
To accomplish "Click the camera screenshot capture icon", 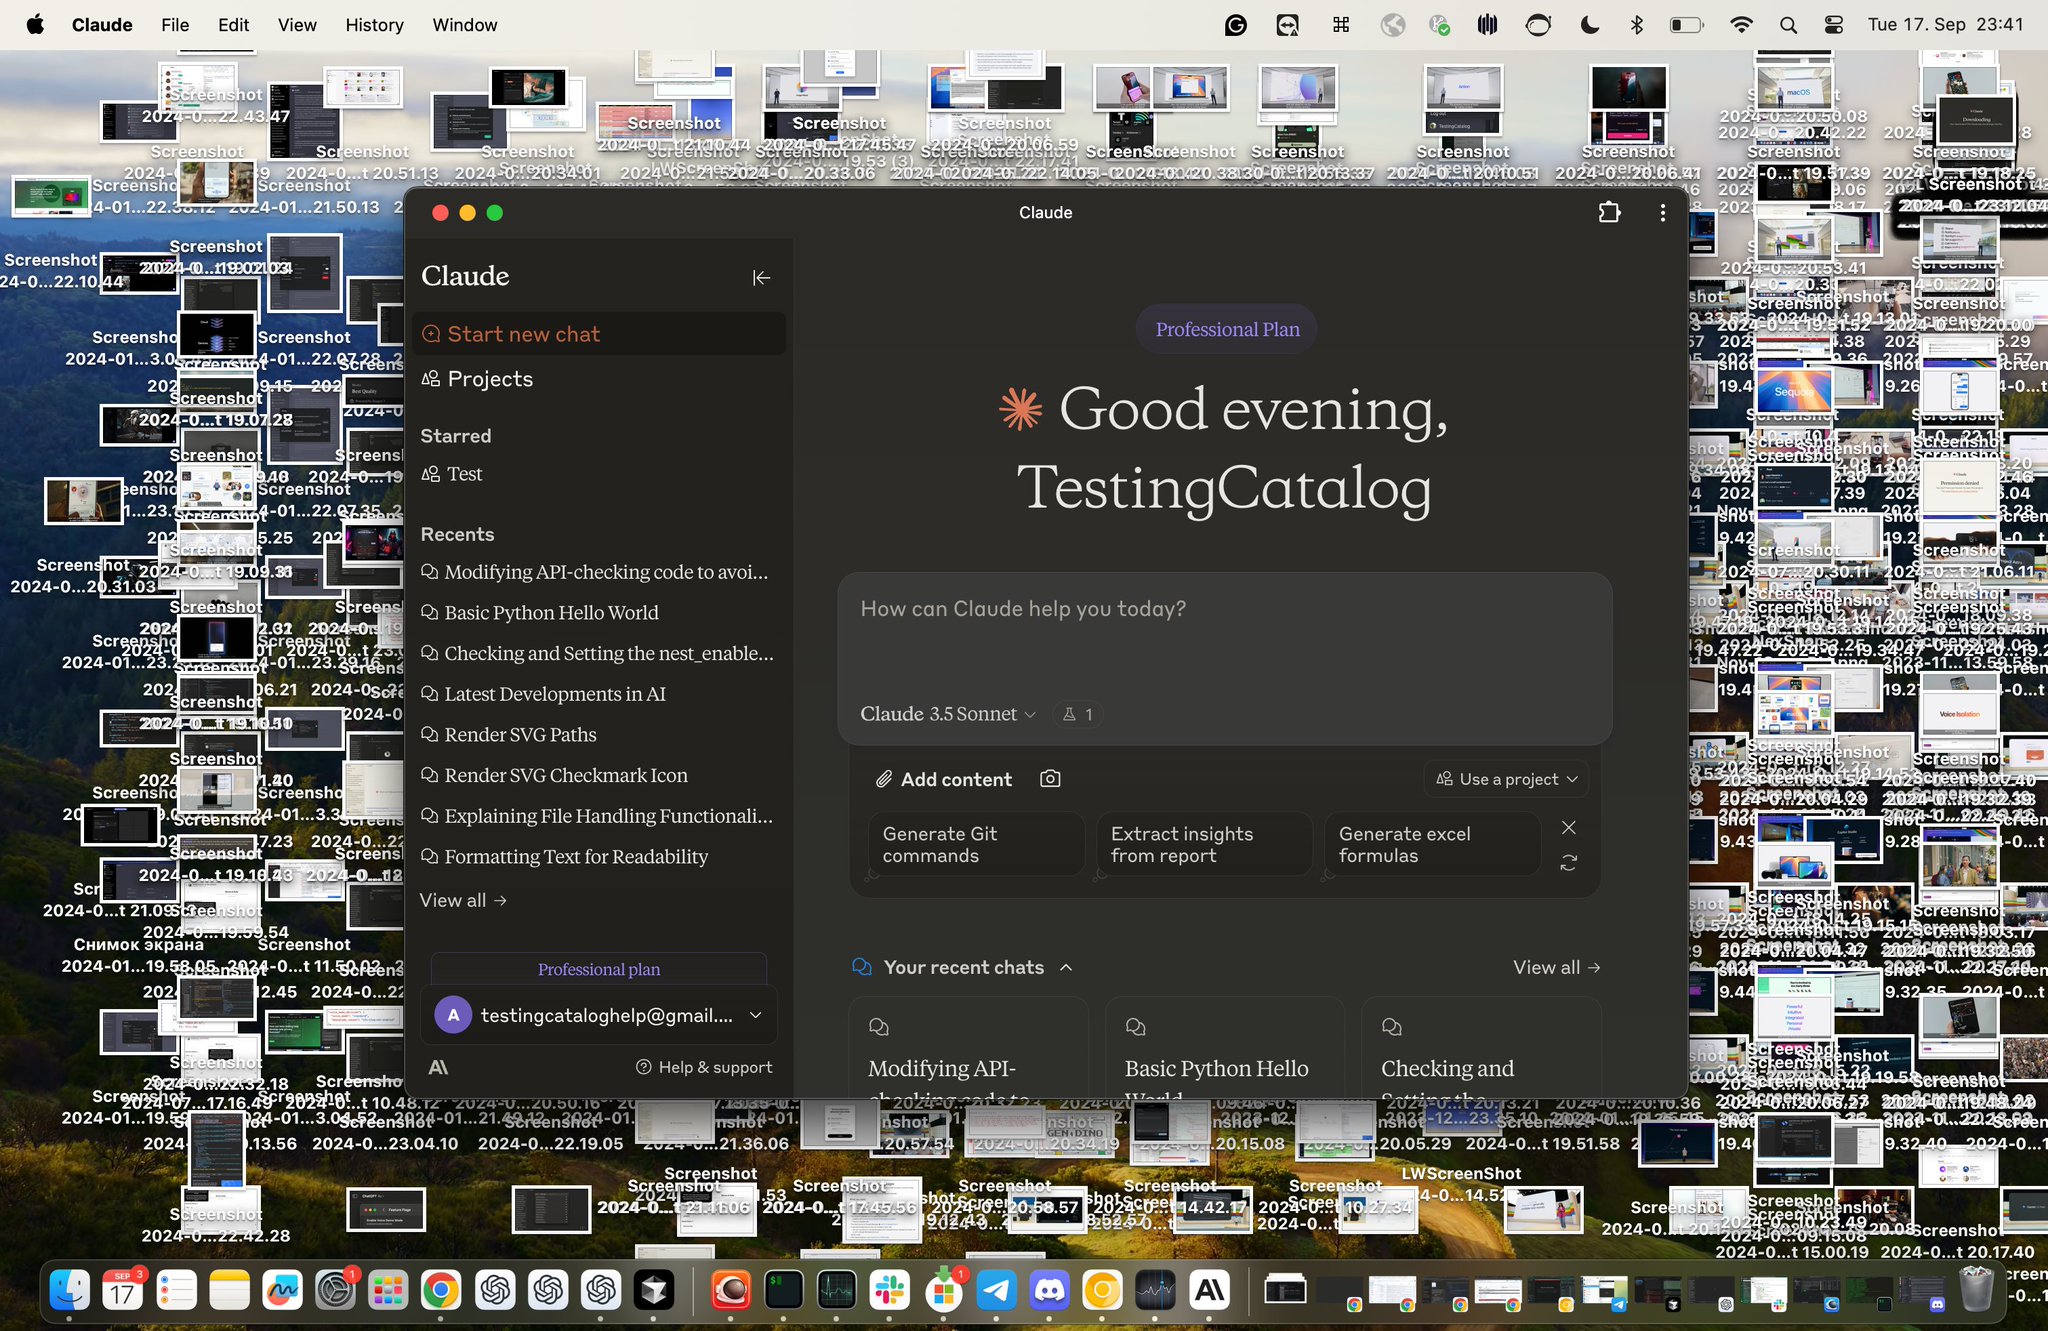I will click(1050, 778).
